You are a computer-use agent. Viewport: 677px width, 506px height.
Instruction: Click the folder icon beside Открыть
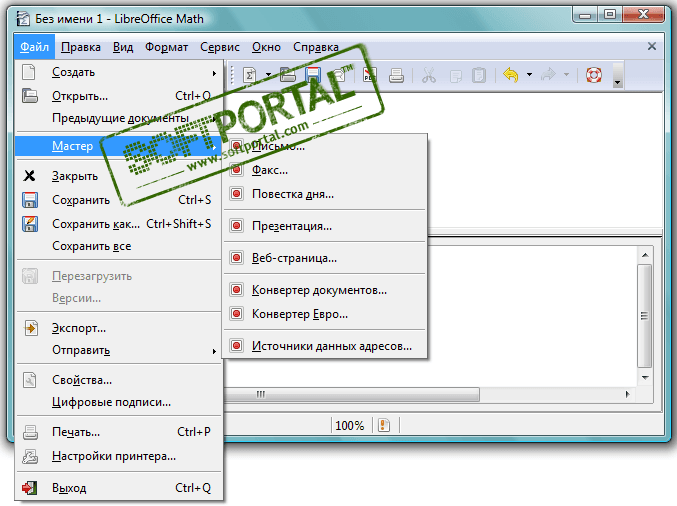[29, 95]
